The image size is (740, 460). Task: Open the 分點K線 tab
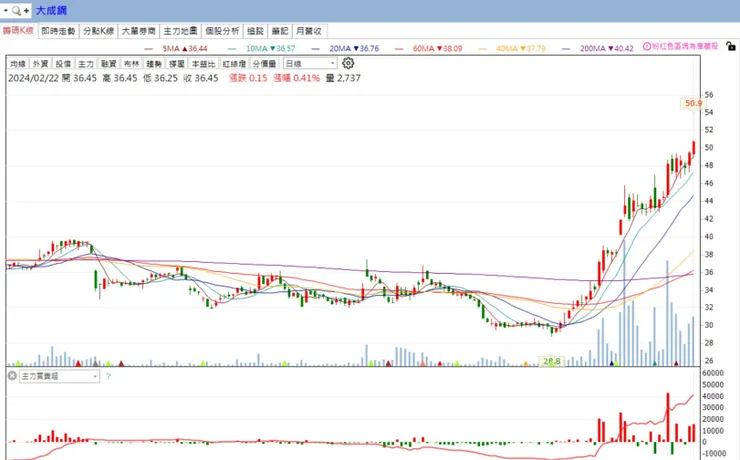click(99, 31)
